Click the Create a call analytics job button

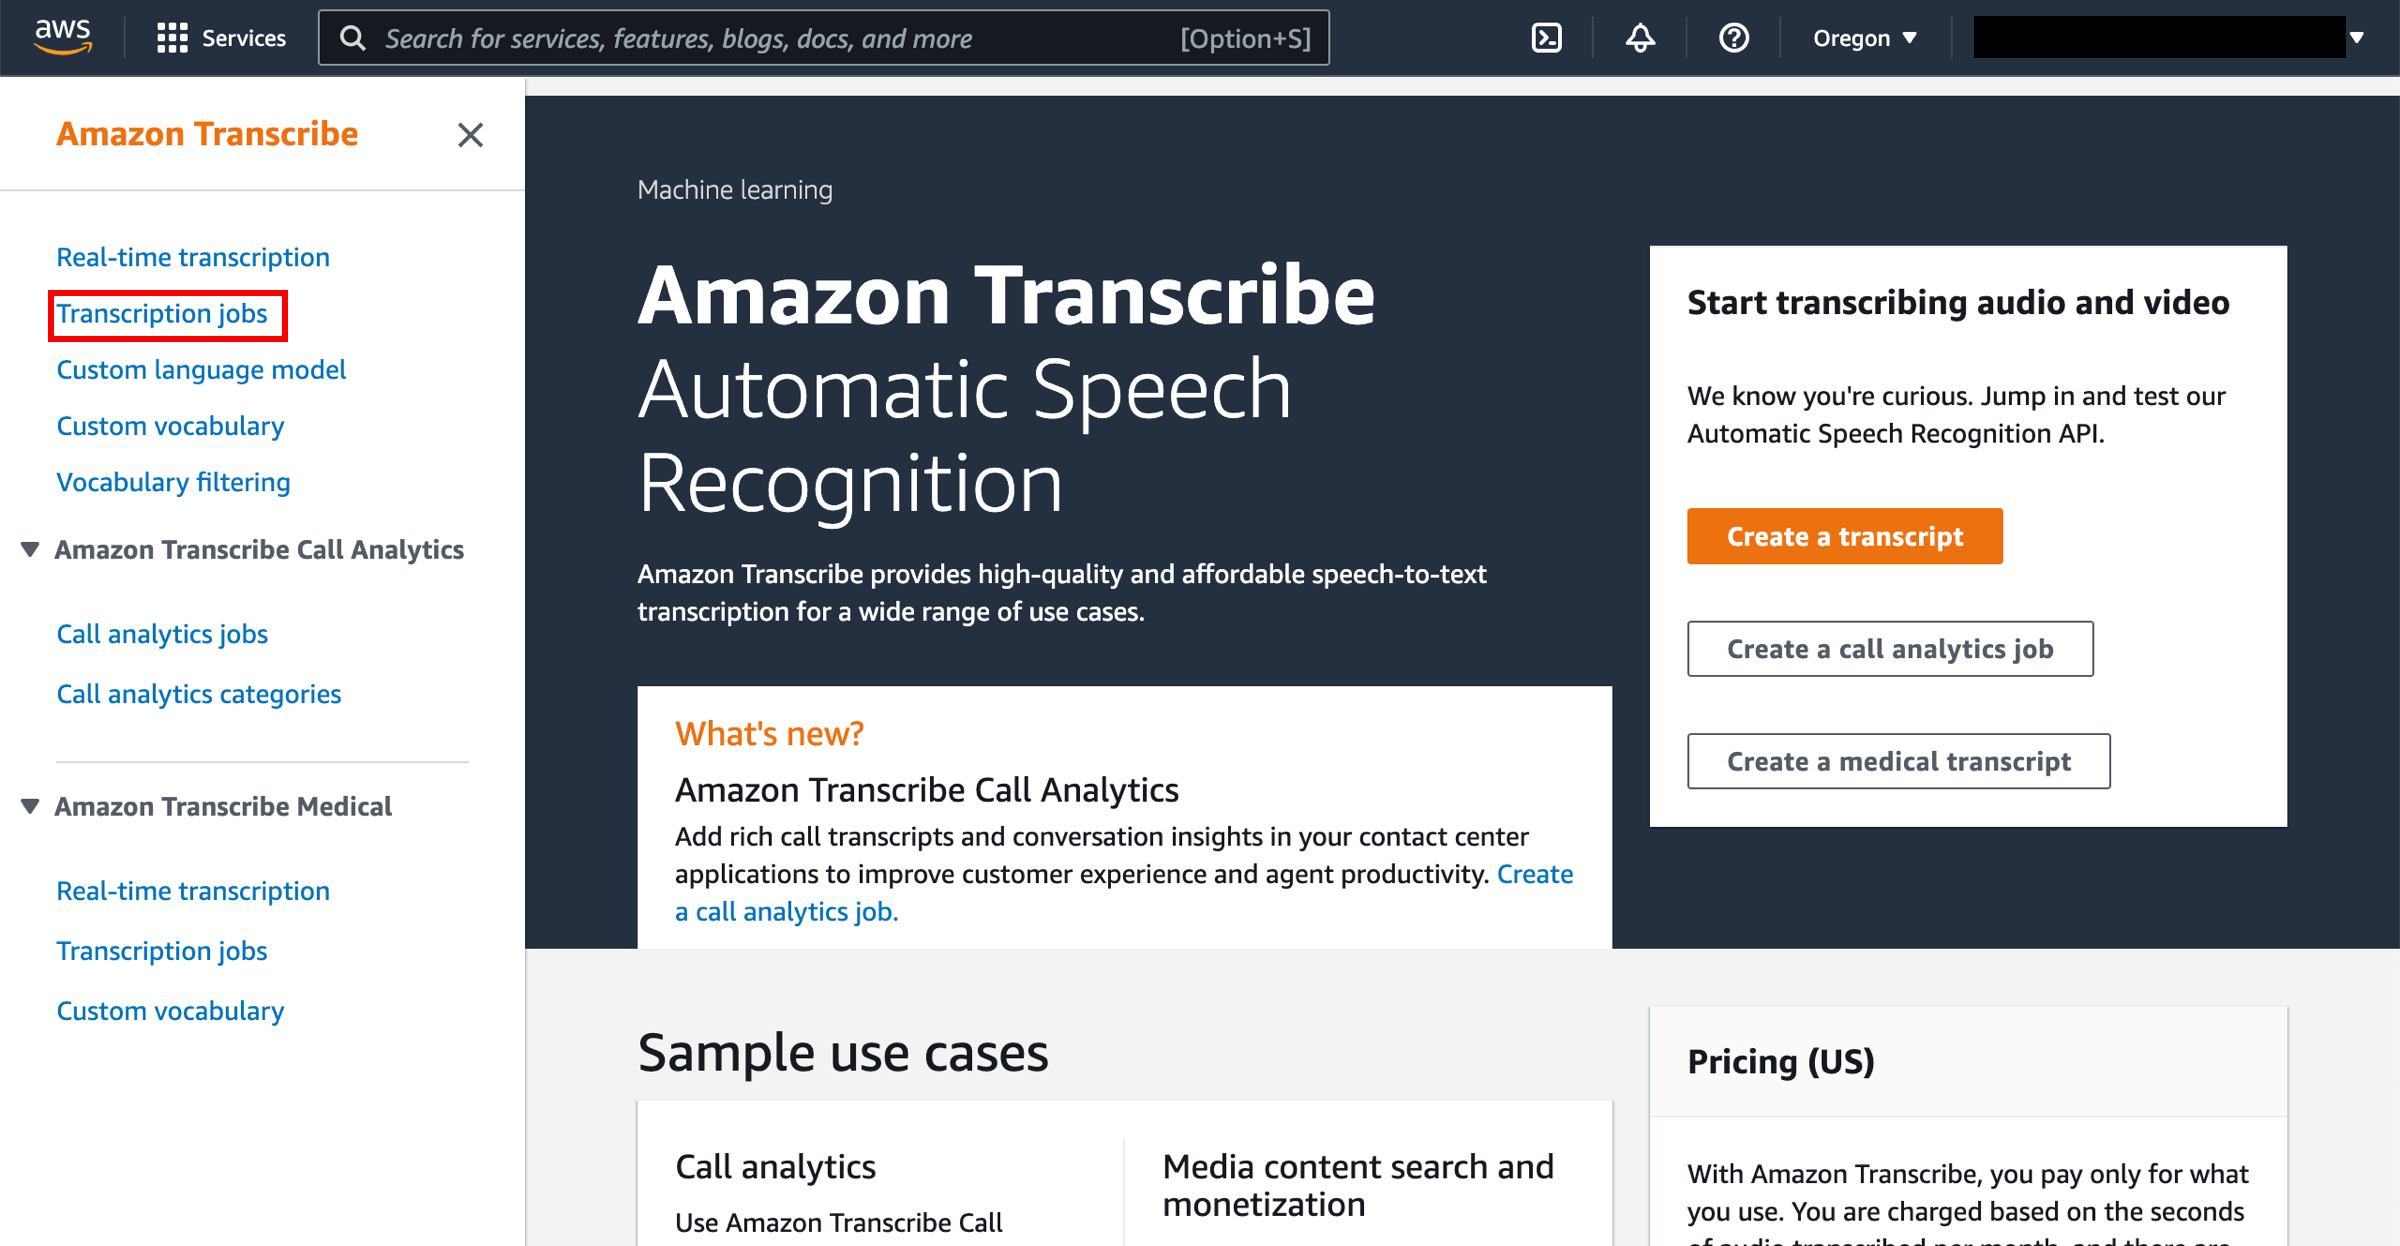tap(1889, 648)
